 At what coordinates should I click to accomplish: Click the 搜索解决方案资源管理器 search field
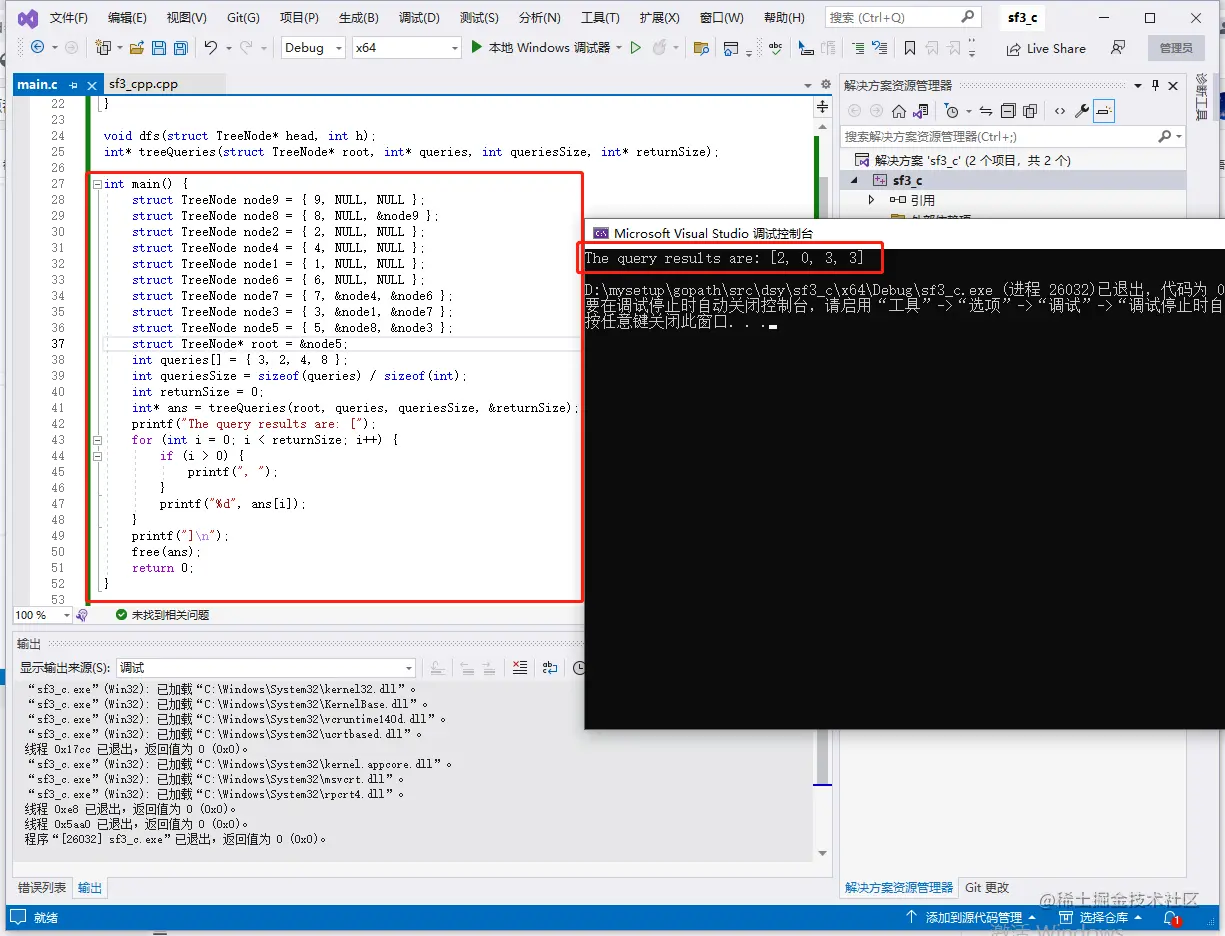(x=1013, y=136)
